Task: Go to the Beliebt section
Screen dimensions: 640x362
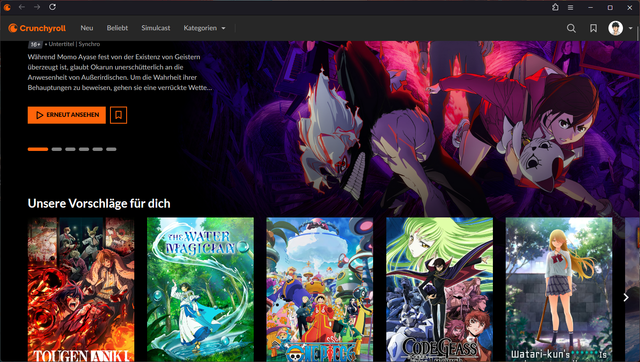Action: point(117,28)
